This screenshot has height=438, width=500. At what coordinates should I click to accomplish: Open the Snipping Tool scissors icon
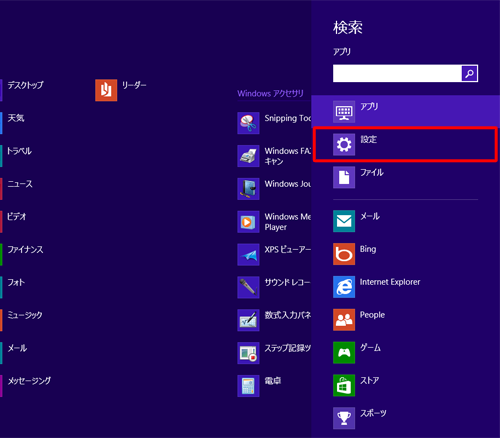point(248,123)
